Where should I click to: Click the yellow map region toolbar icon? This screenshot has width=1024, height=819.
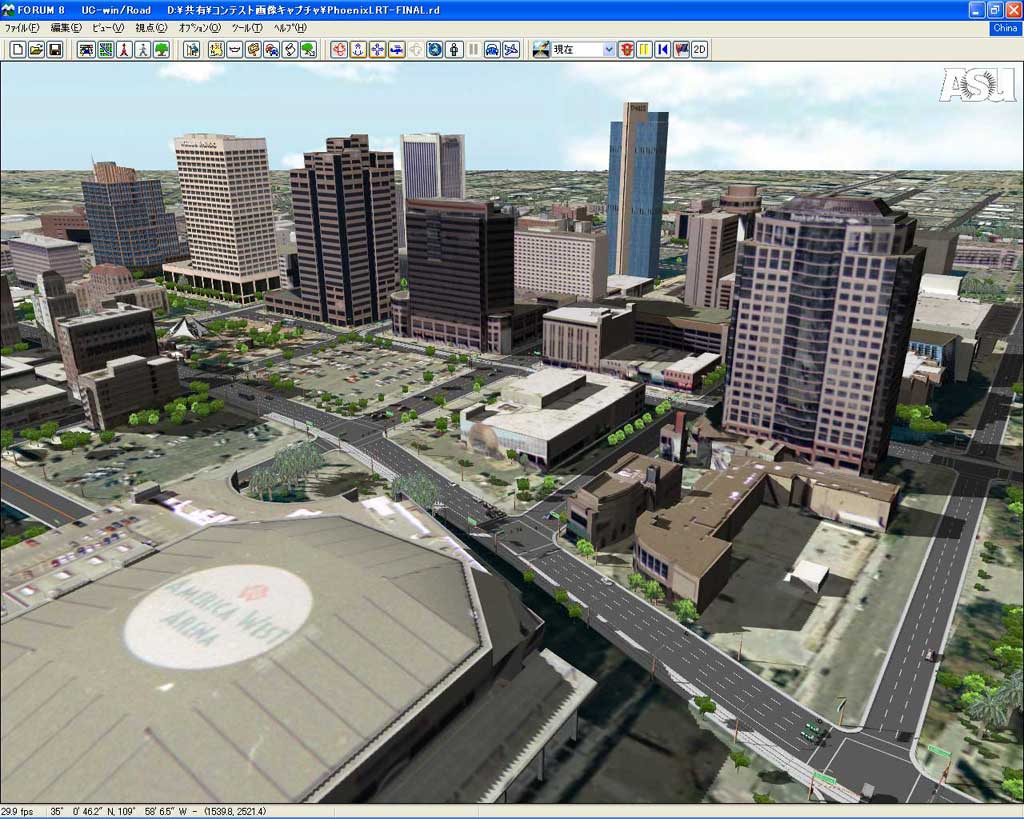tap(216, 50)
